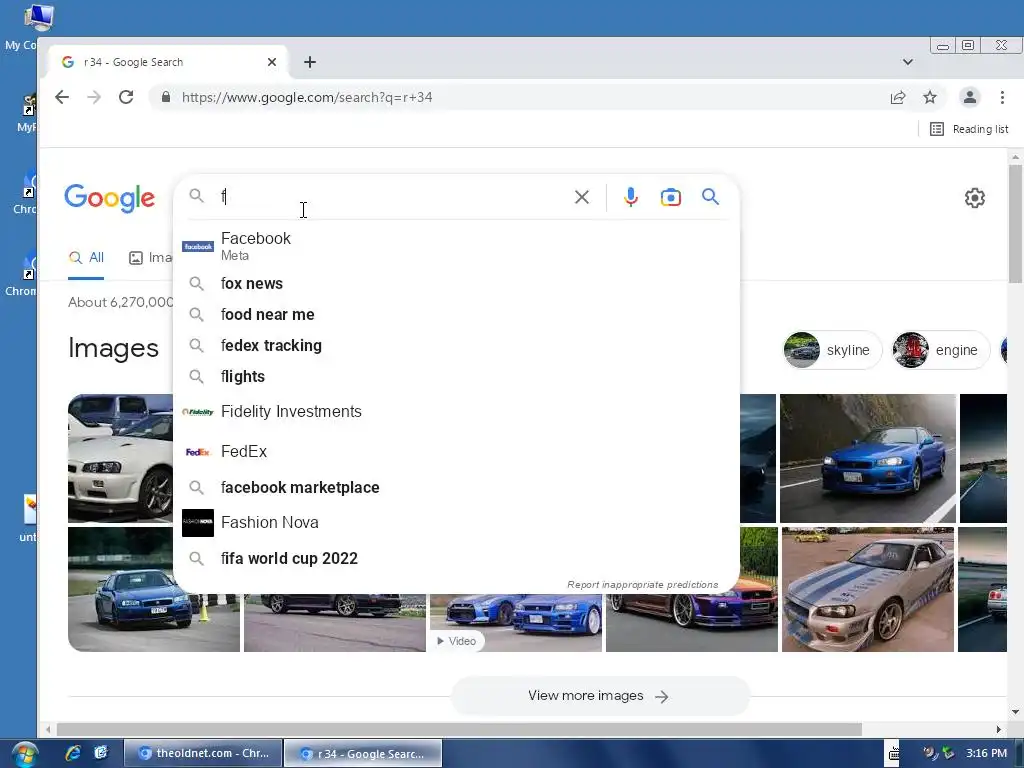Choose fifa world cup 2022 suggestion
1024x768 pixels.
[456, 558]
